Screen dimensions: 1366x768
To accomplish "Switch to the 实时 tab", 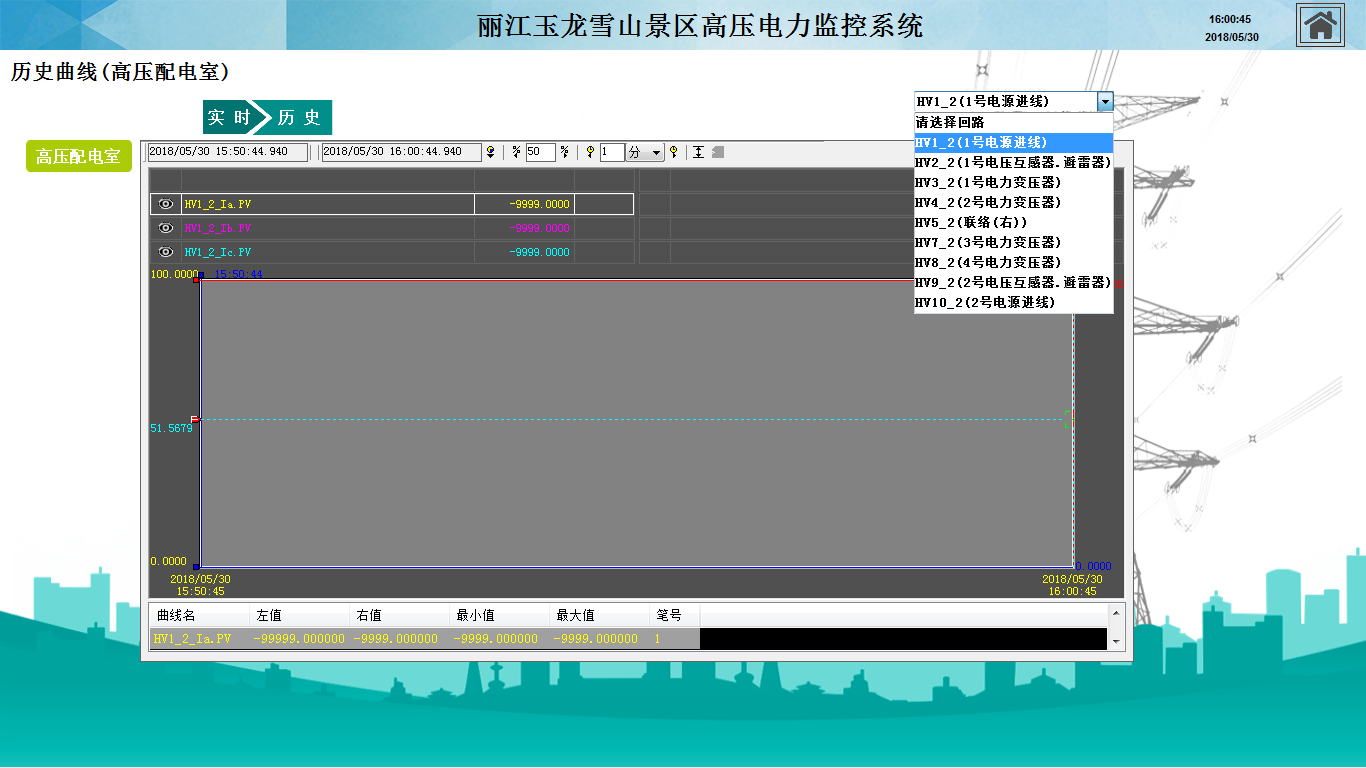I will [x=228, y=117].
